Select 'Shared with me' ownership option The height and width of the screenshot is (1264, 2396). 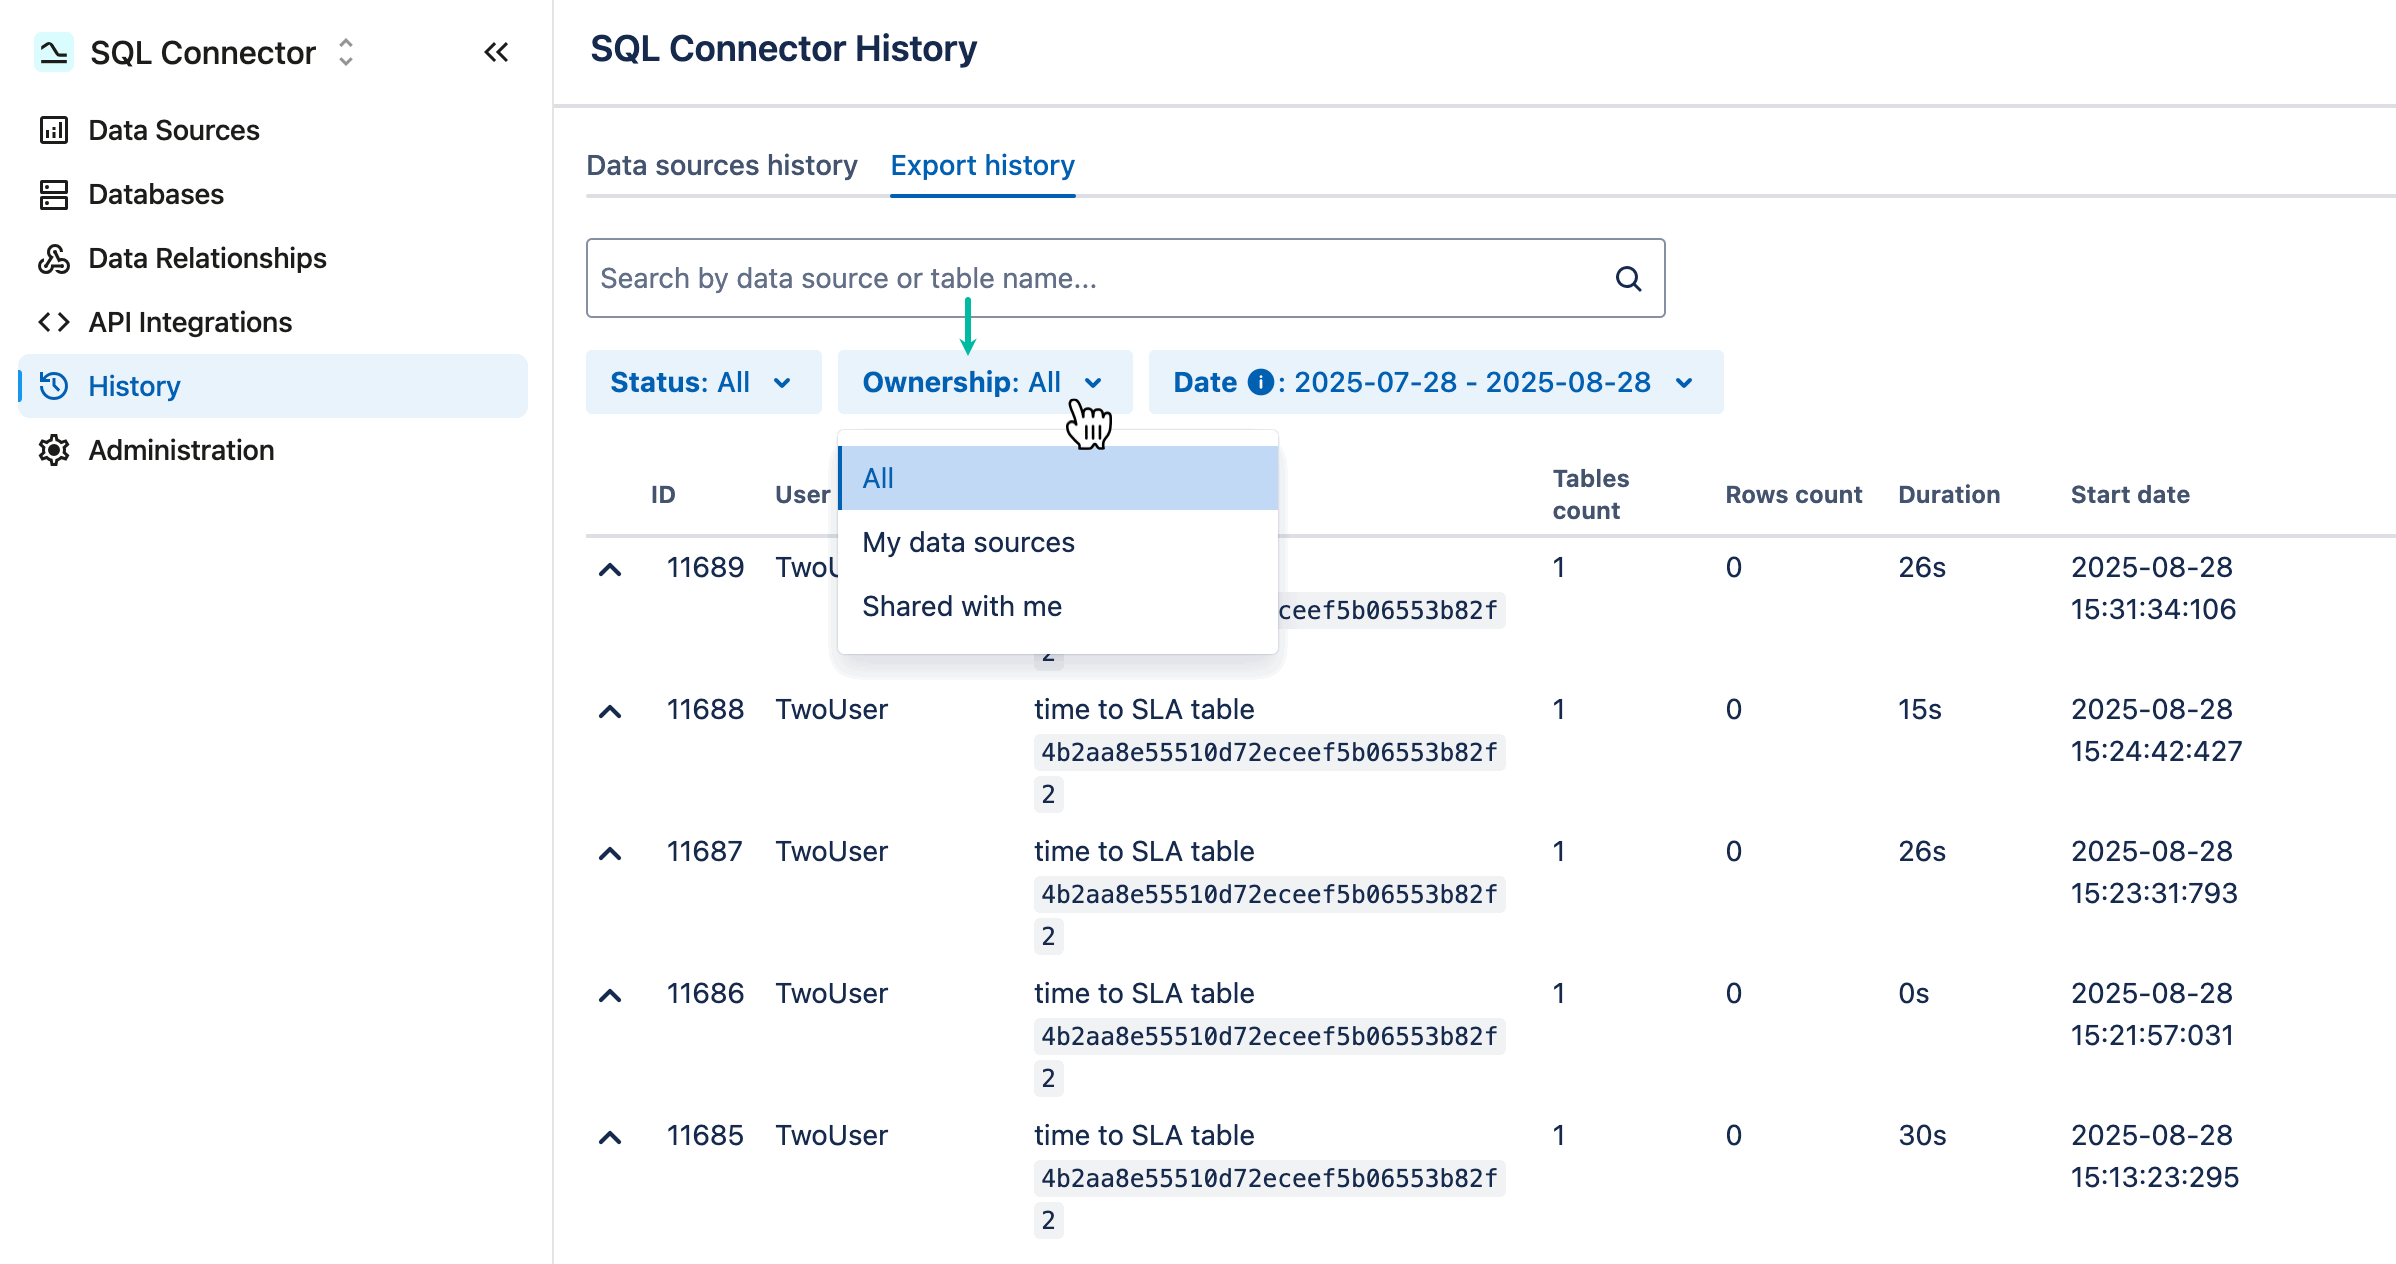961,605
